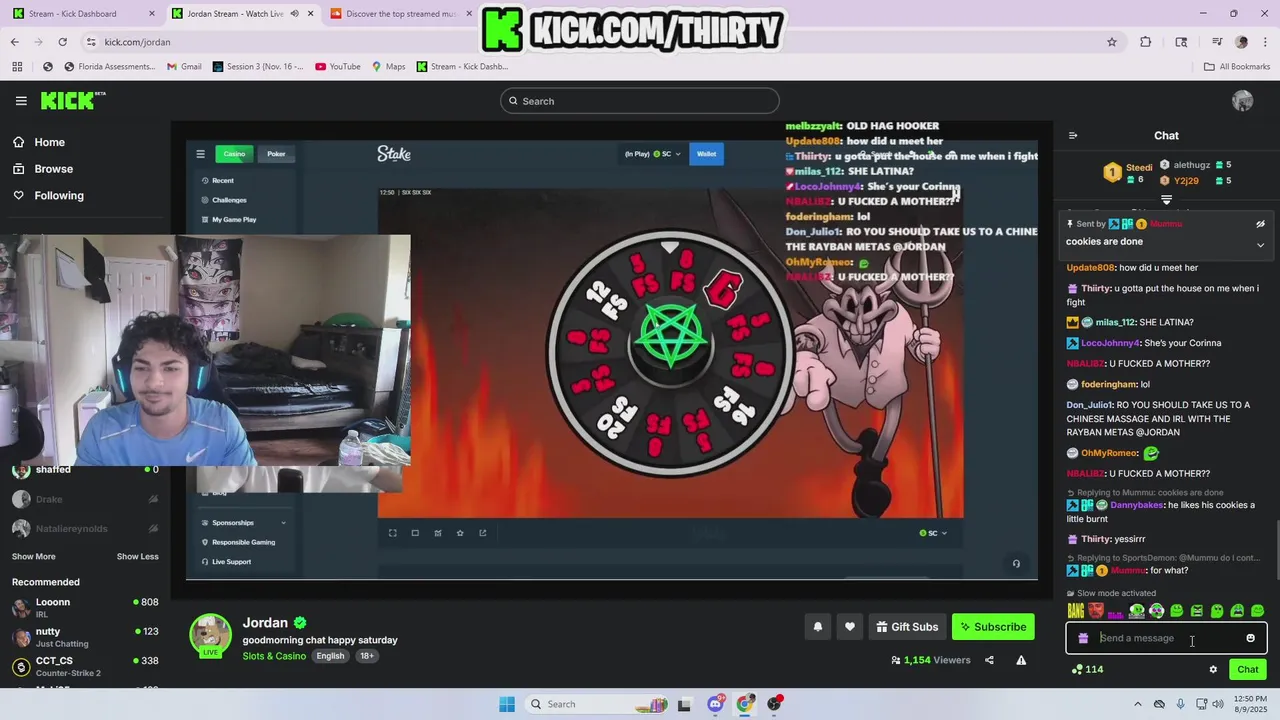
Task: Click the chat panel scrollbar
Action: click(x=1276, y=550)
